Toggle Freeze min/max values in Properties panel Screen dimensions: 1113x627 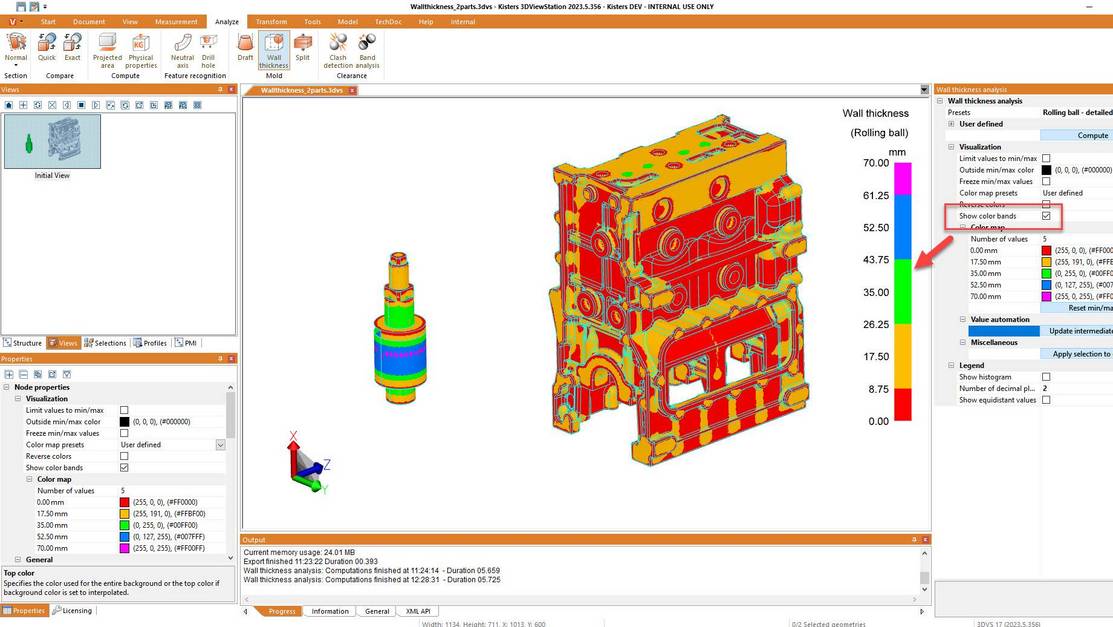pyautogui.click(x=124, y=433)
